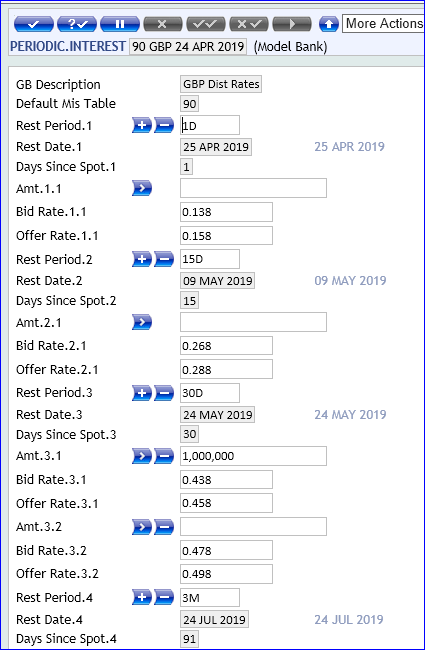Click the double-checkmark authorise icon
The height and width of the screenshot is (650, 425).
[206, 24]
